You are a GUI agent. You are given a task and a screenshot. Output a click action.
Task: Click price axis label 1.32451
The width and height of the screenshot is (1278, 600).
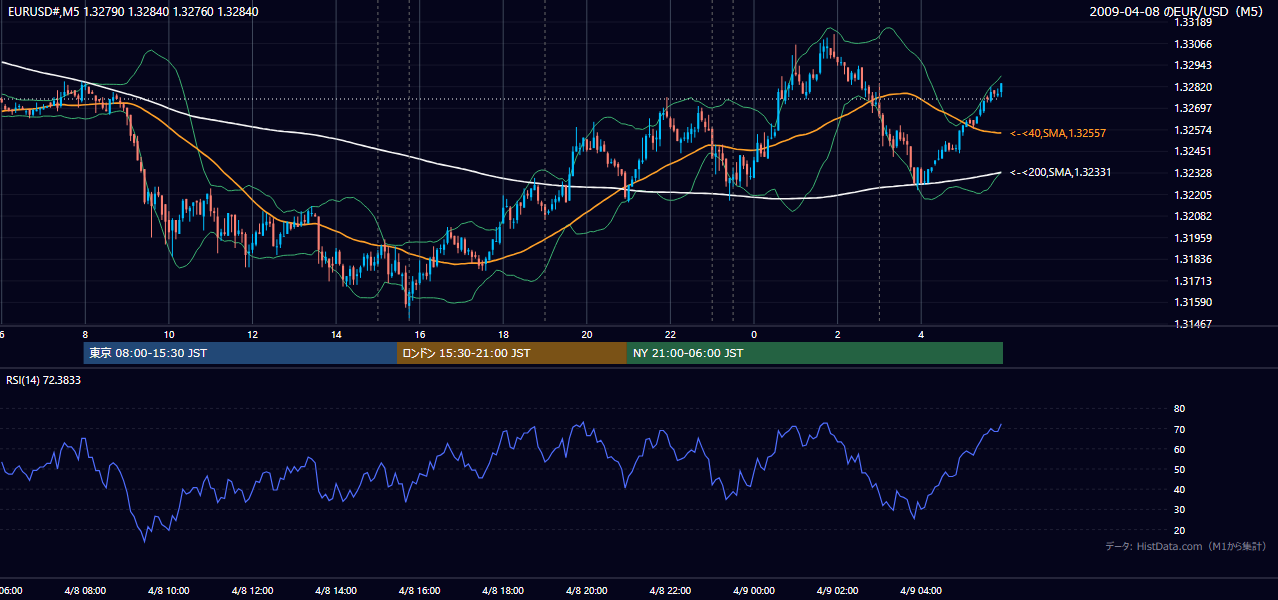[x=1194, y=152]
